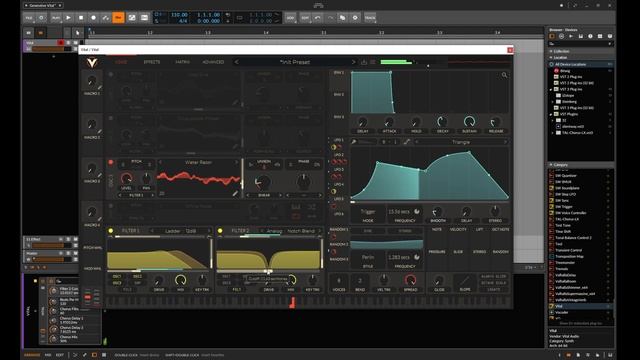
Task: Click the Init Preset name field
Action: pos(295,62)
